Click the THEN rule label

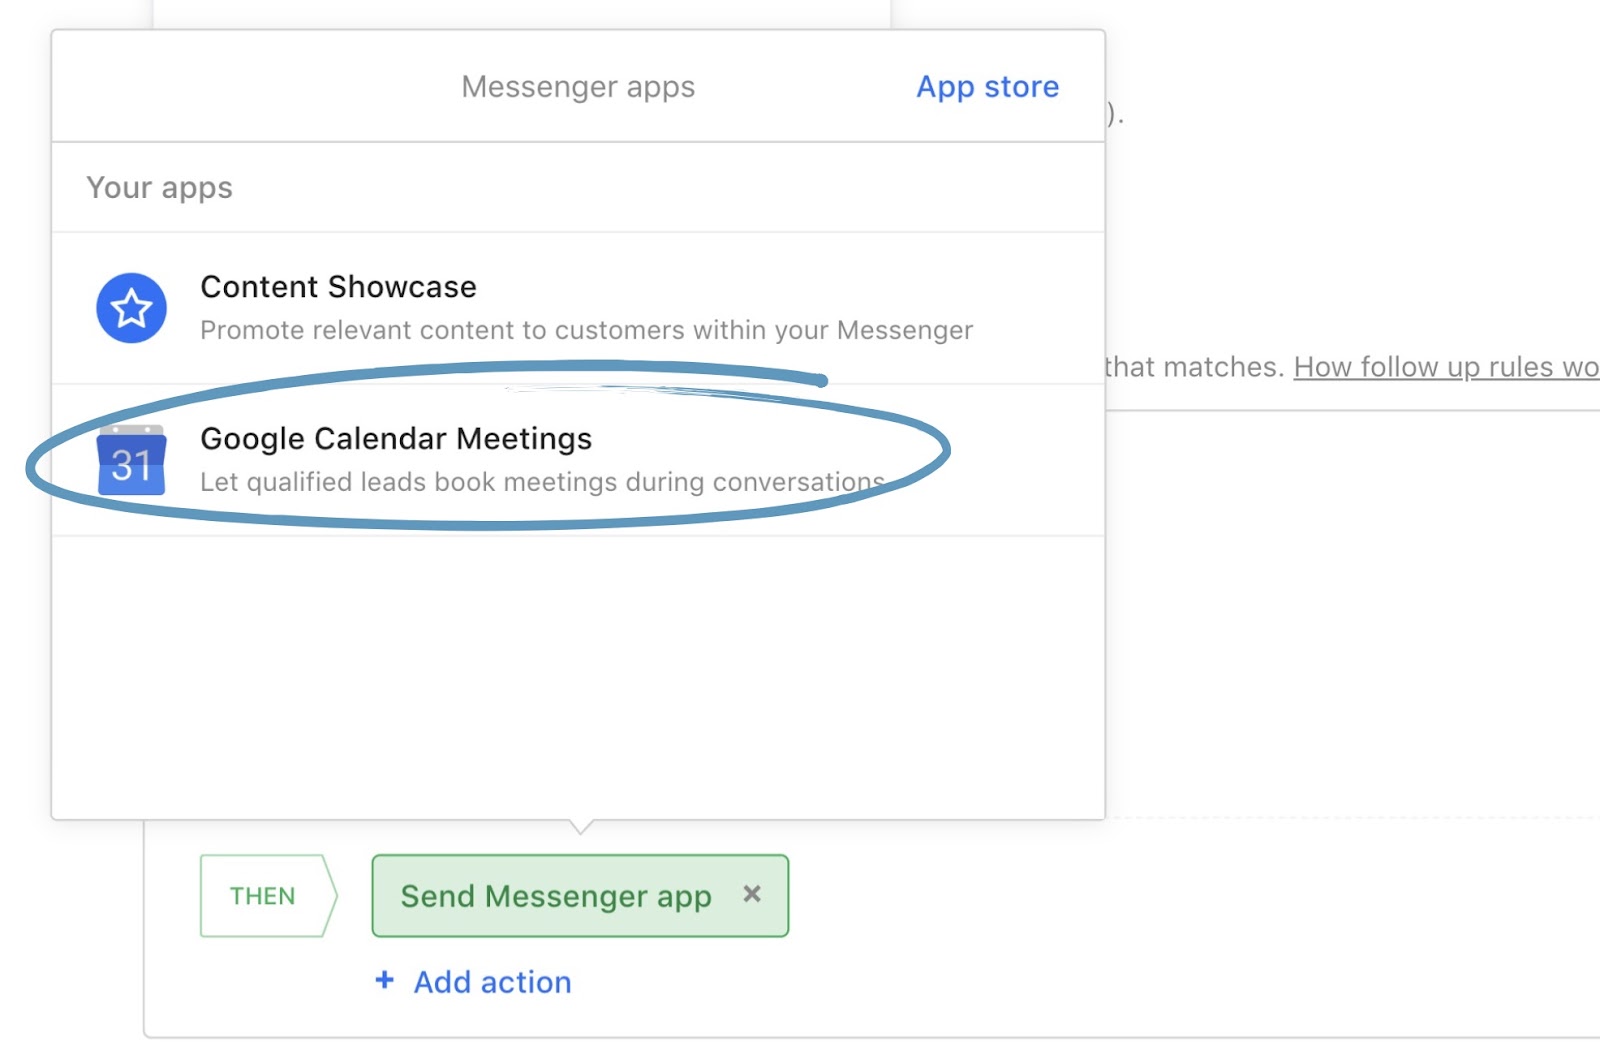click(263, 896)
